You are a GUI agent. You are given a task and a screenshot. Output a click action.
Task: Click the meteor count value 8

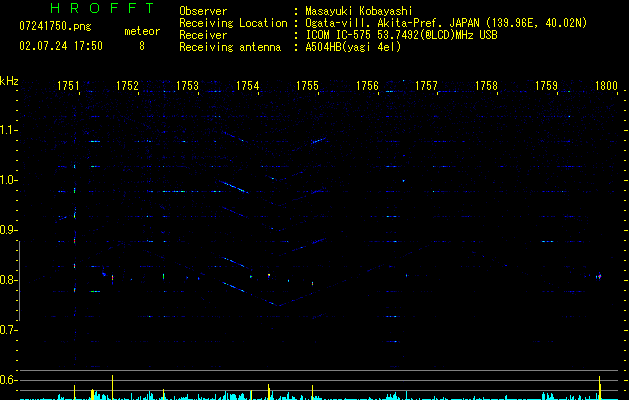tap(142, 46)
